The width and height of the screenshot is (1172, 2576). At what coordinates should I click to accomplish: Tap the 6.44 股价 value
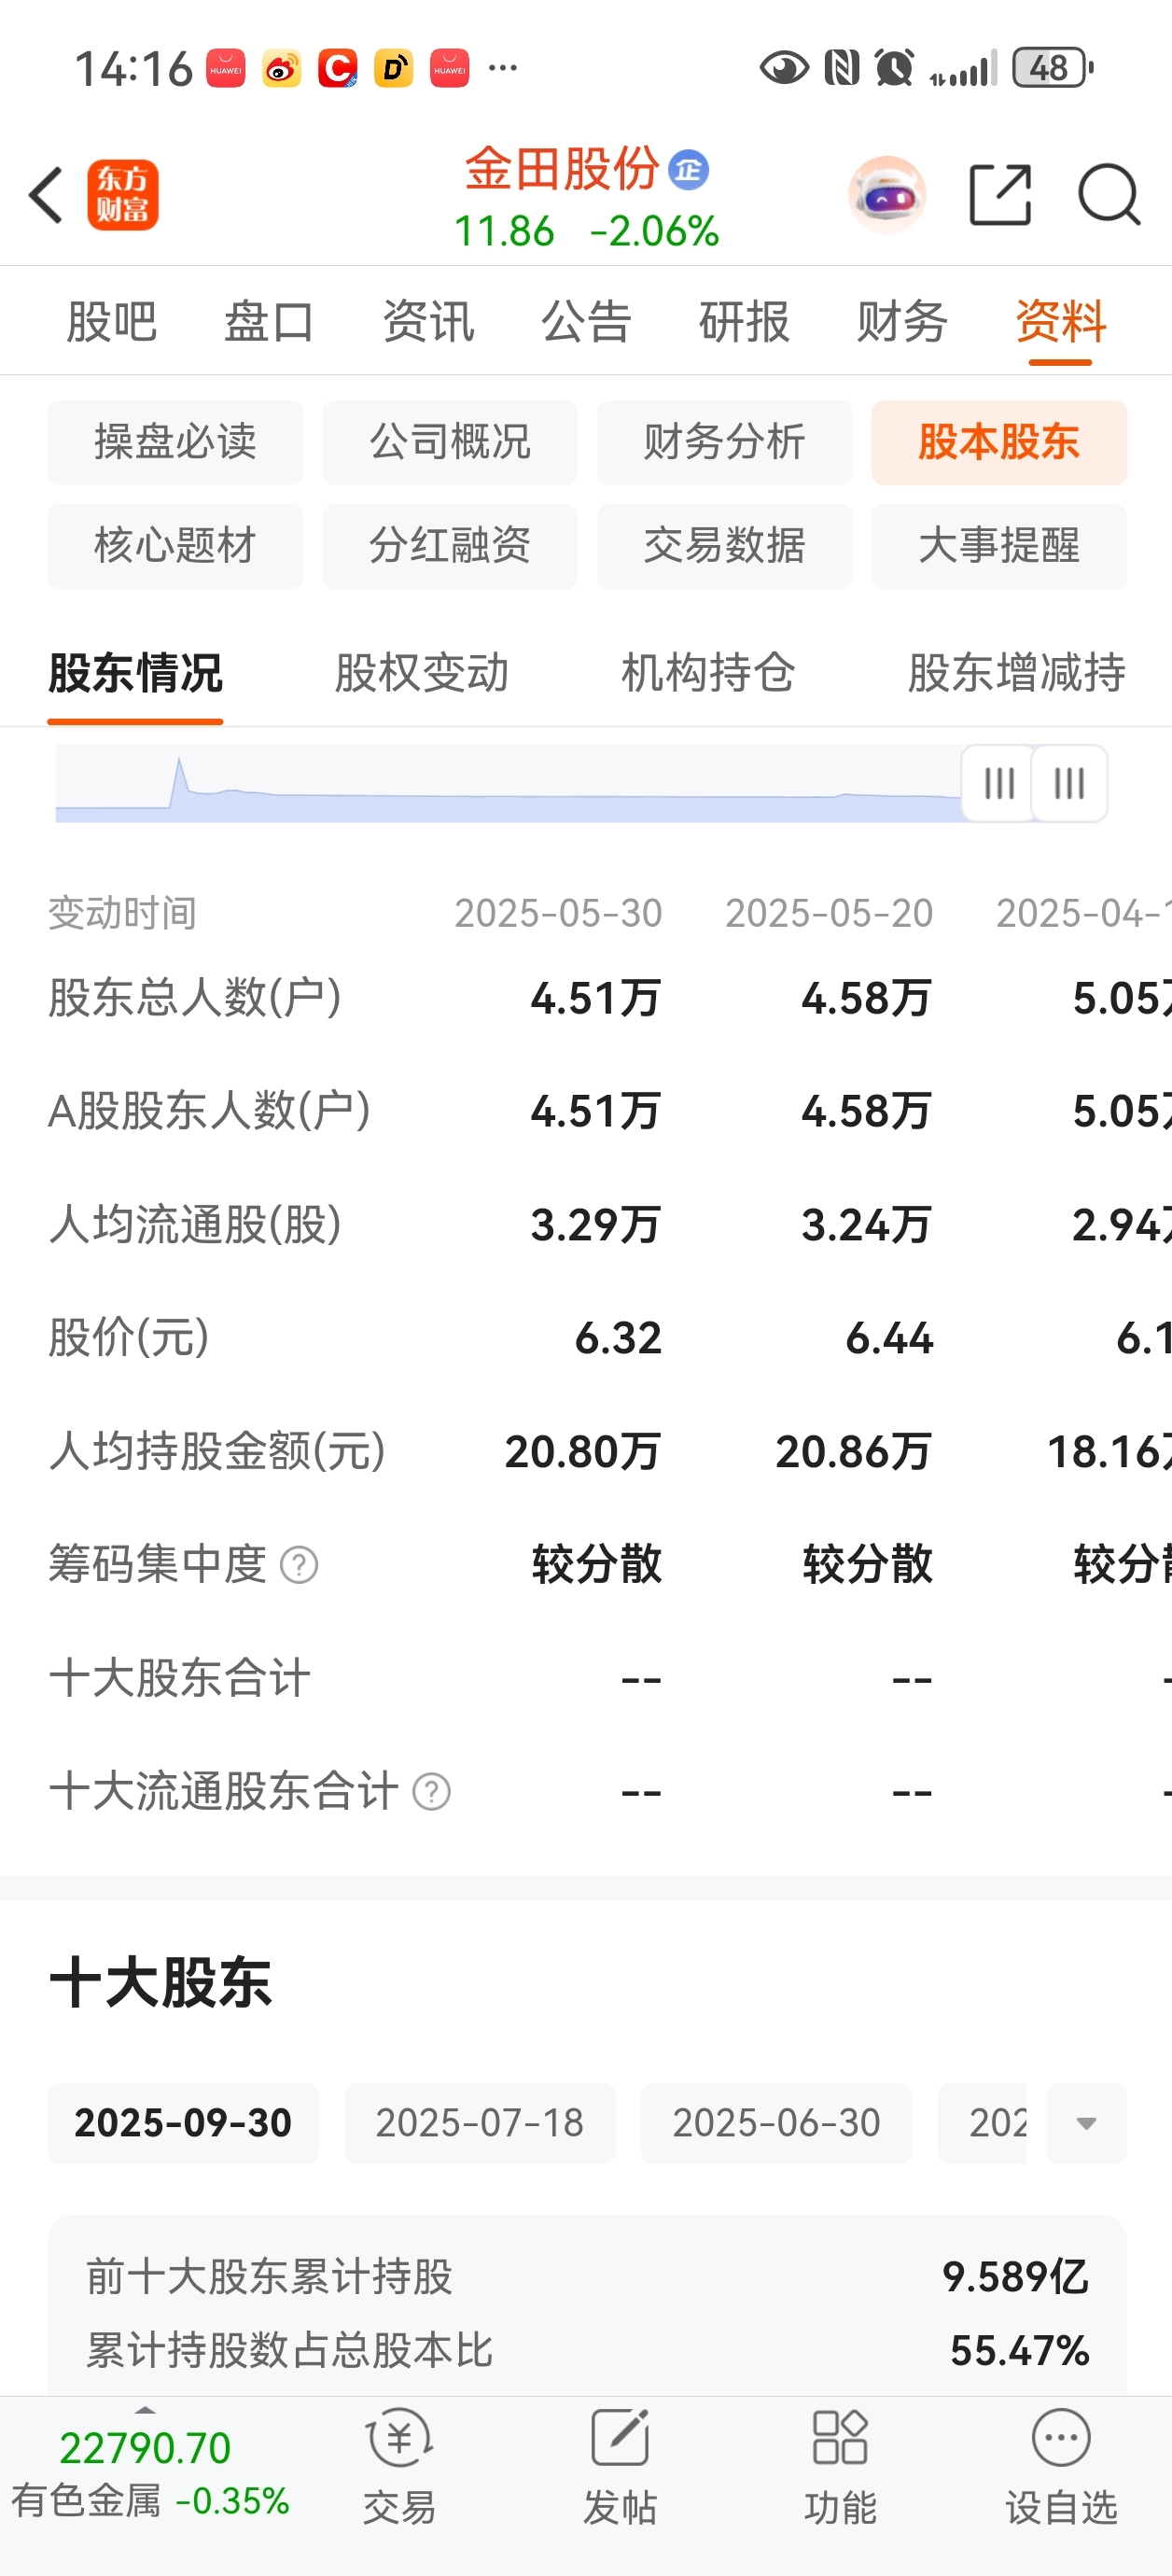click(889, 1338)
